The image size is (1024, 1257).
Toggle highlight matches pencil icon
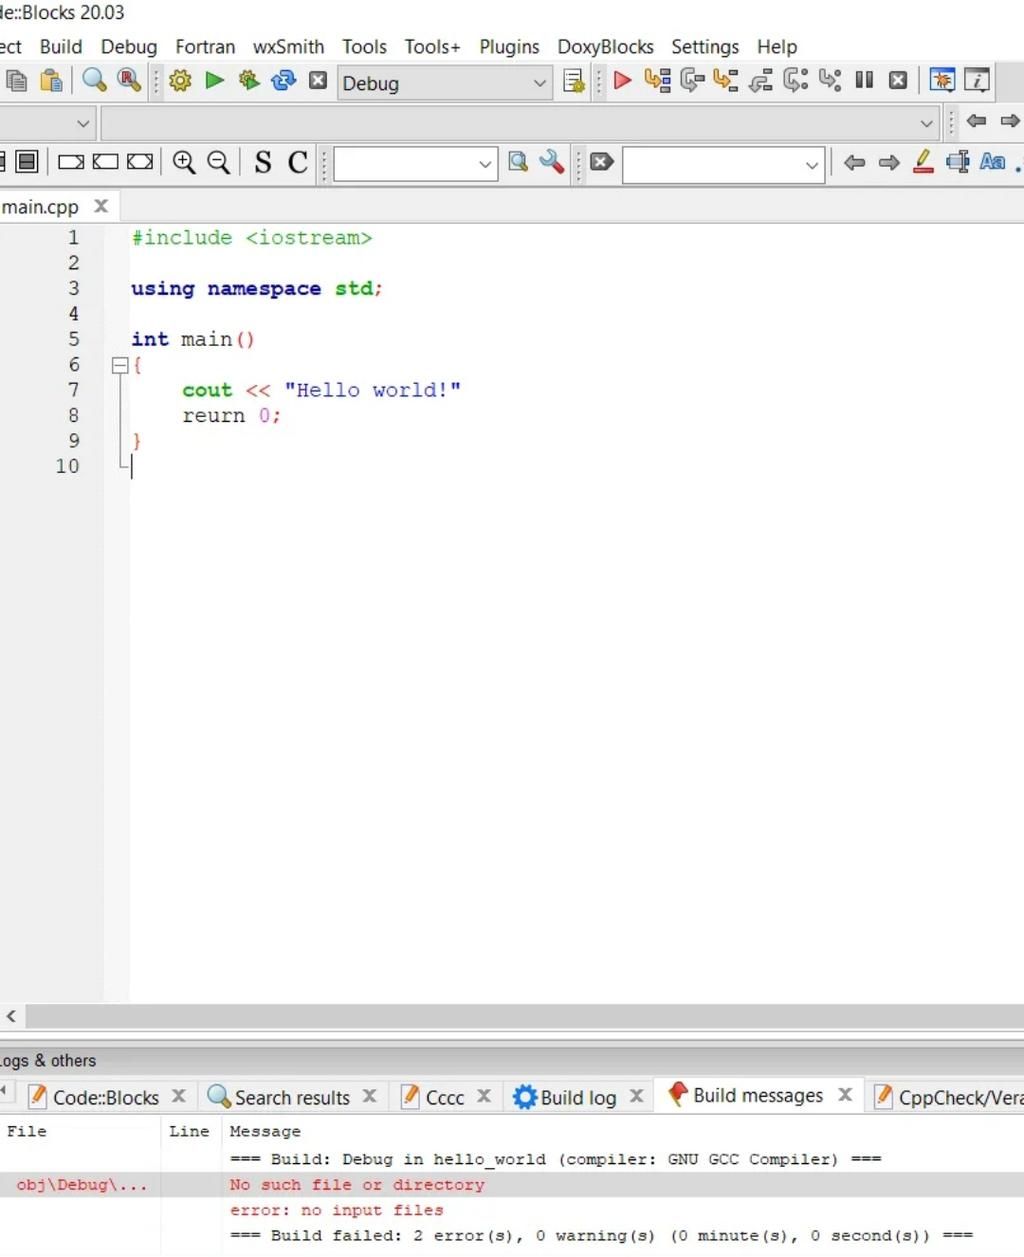923,162
